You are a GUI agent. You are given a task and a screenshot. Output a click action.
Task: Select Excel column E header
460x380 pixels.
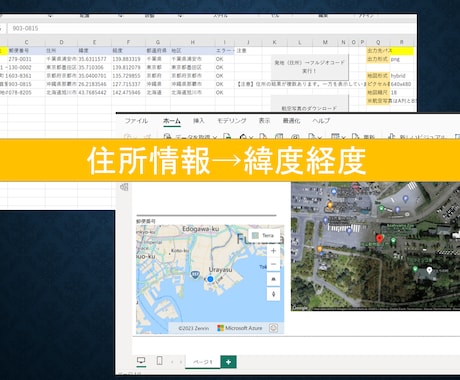94,42
